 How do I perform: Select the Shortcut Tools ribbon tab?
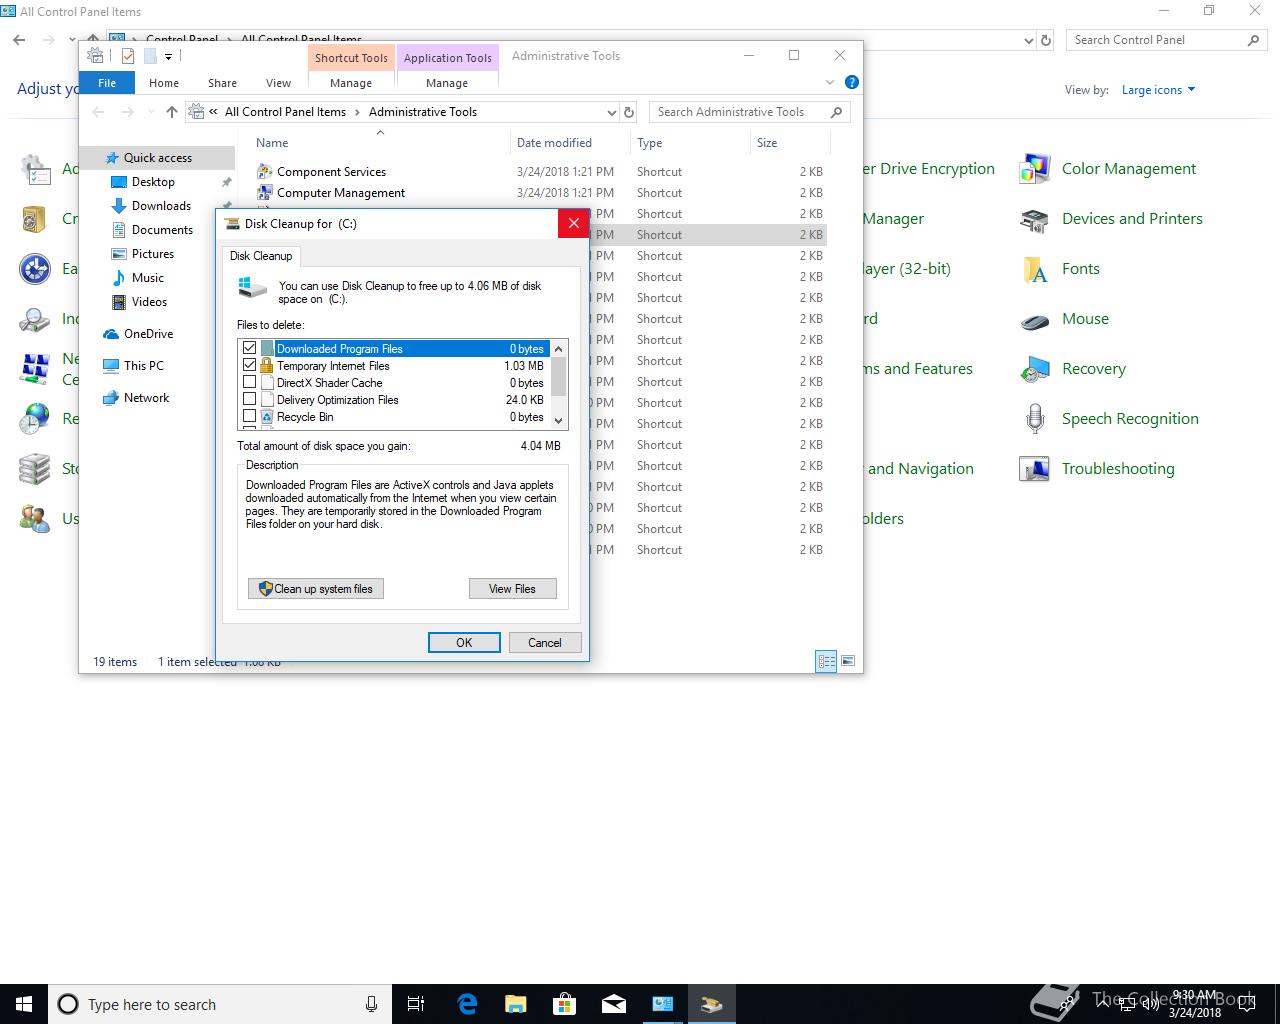tap(351, 58)
